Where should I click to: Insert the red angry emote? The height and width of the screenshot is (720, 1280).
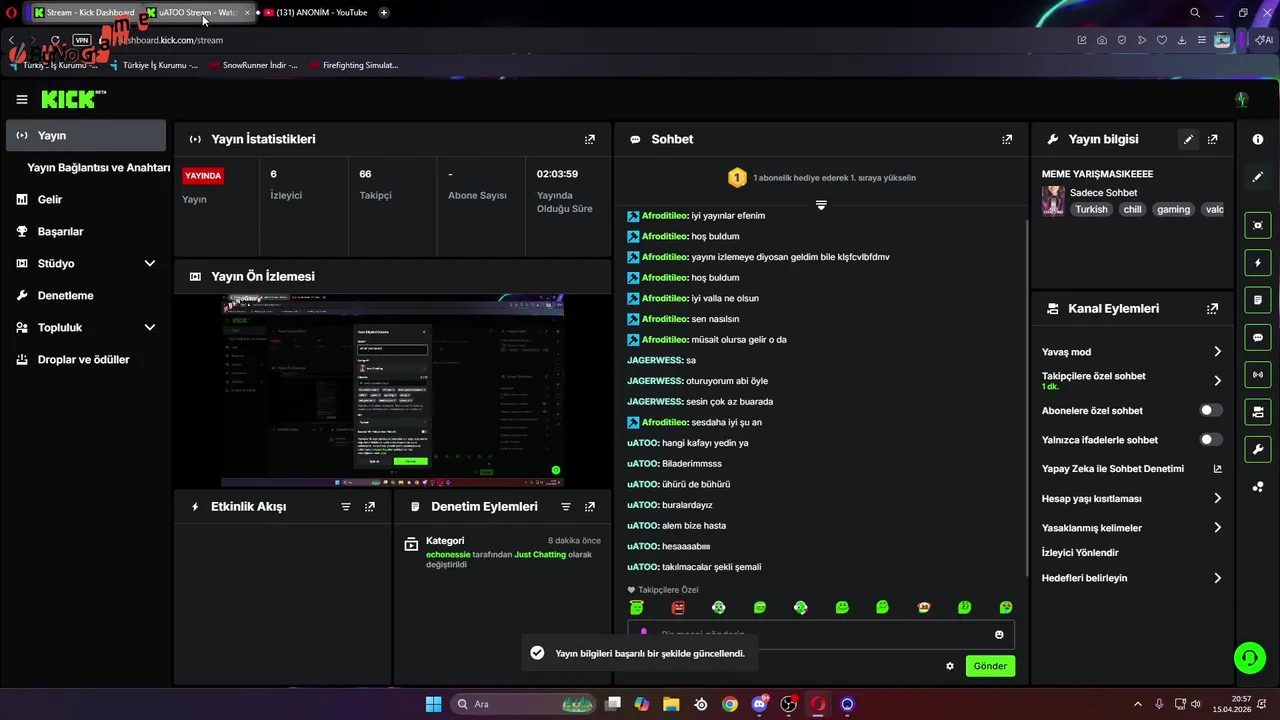pyautogui.click(x=678, y=607)
